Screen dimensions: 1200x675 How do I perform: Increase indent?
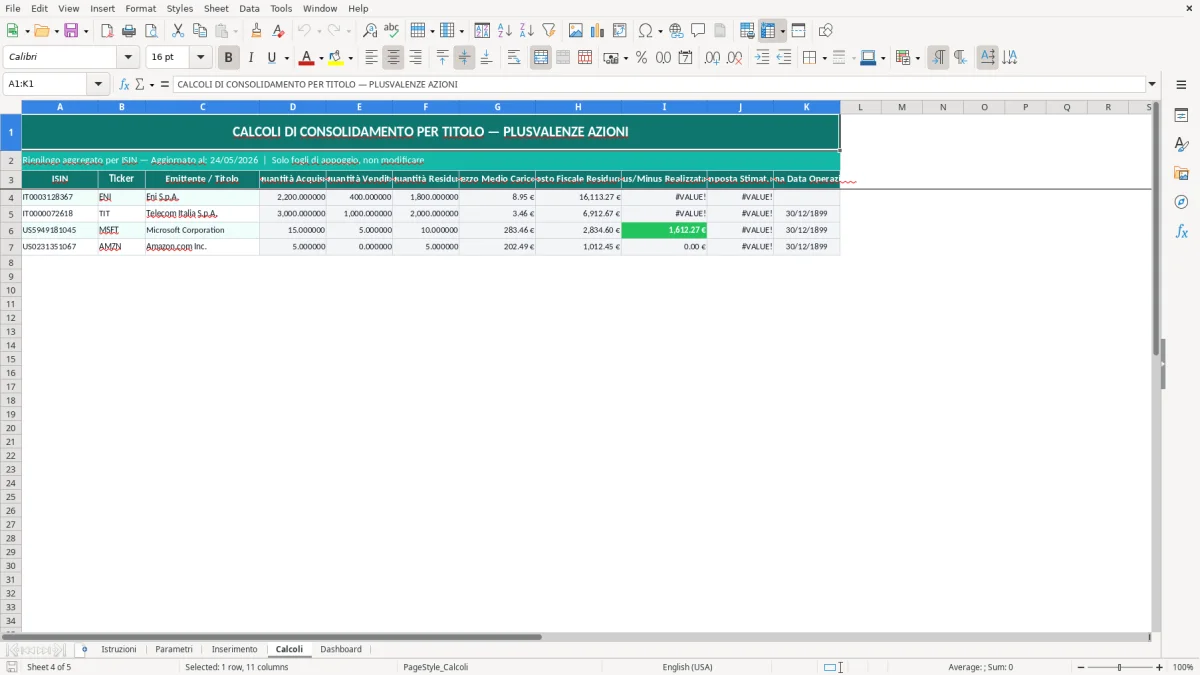click(x=762, y=58)
